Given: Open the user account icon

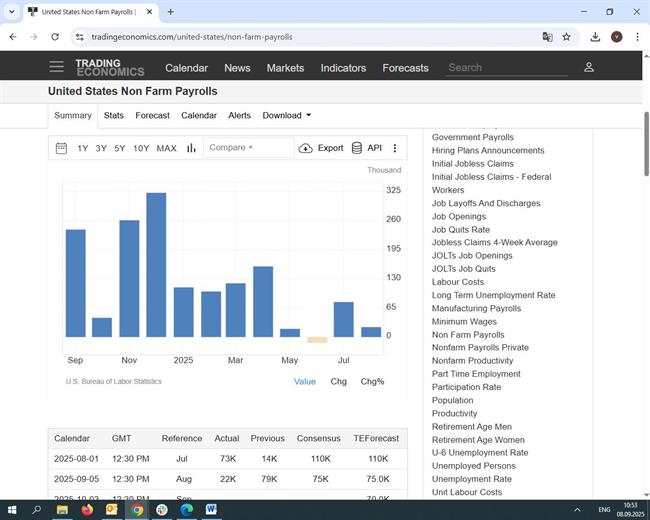Looking at the screenshot, I should [x=589, y=67].
